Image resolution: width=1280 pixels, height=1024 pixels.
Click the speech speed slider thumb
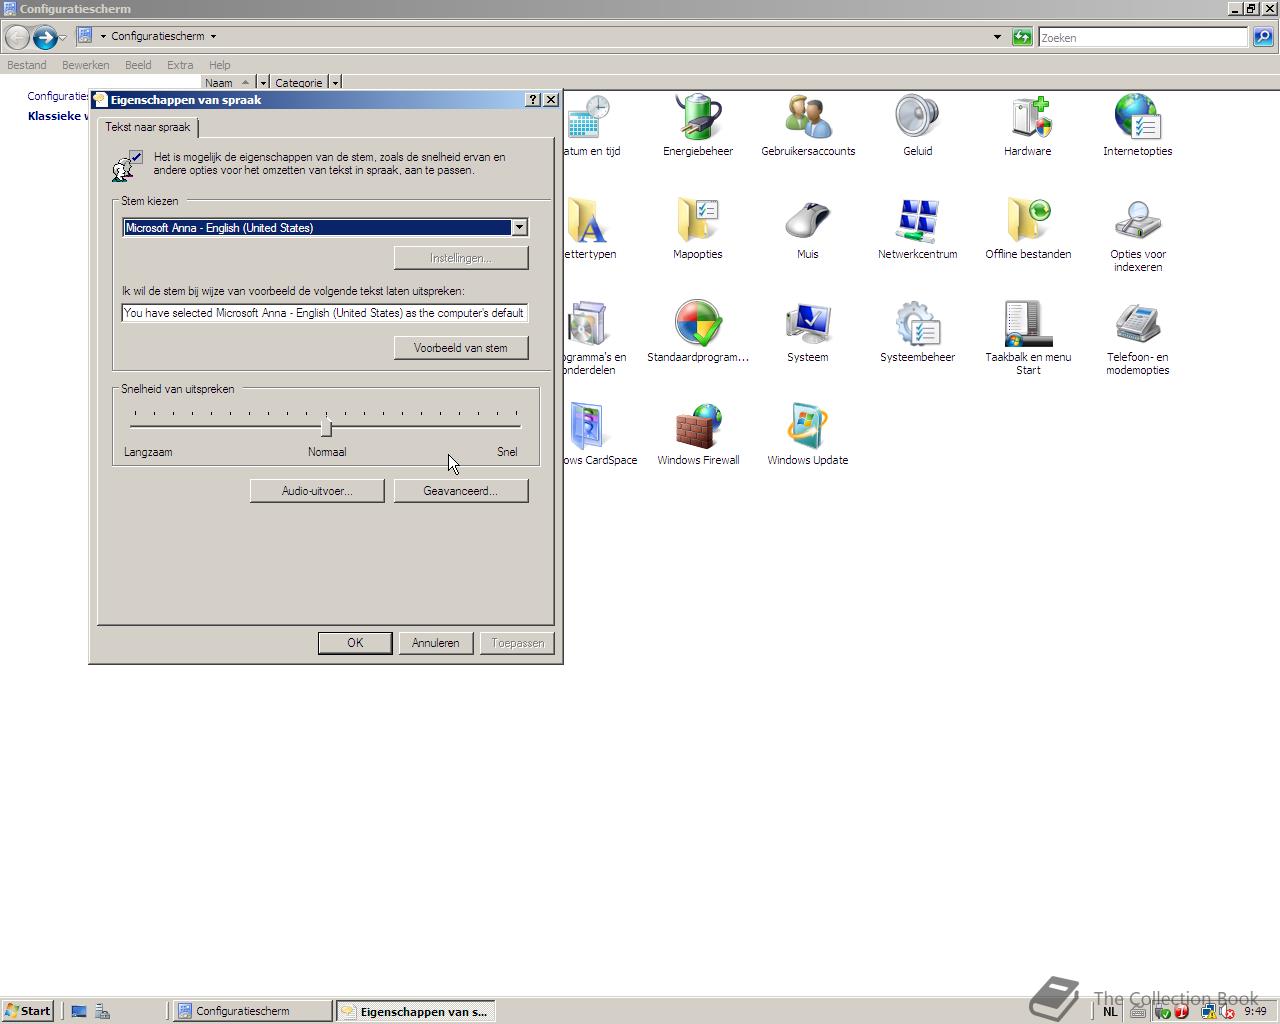click(326, 427)
